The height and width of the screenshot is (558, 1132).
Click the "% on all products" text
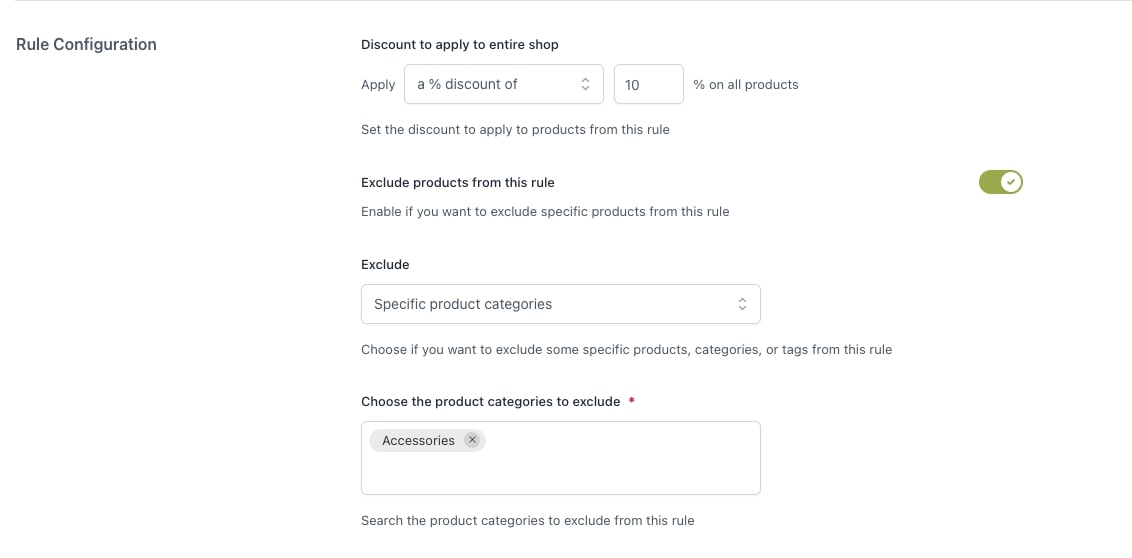pyautogui.click(x=746, y=85)
